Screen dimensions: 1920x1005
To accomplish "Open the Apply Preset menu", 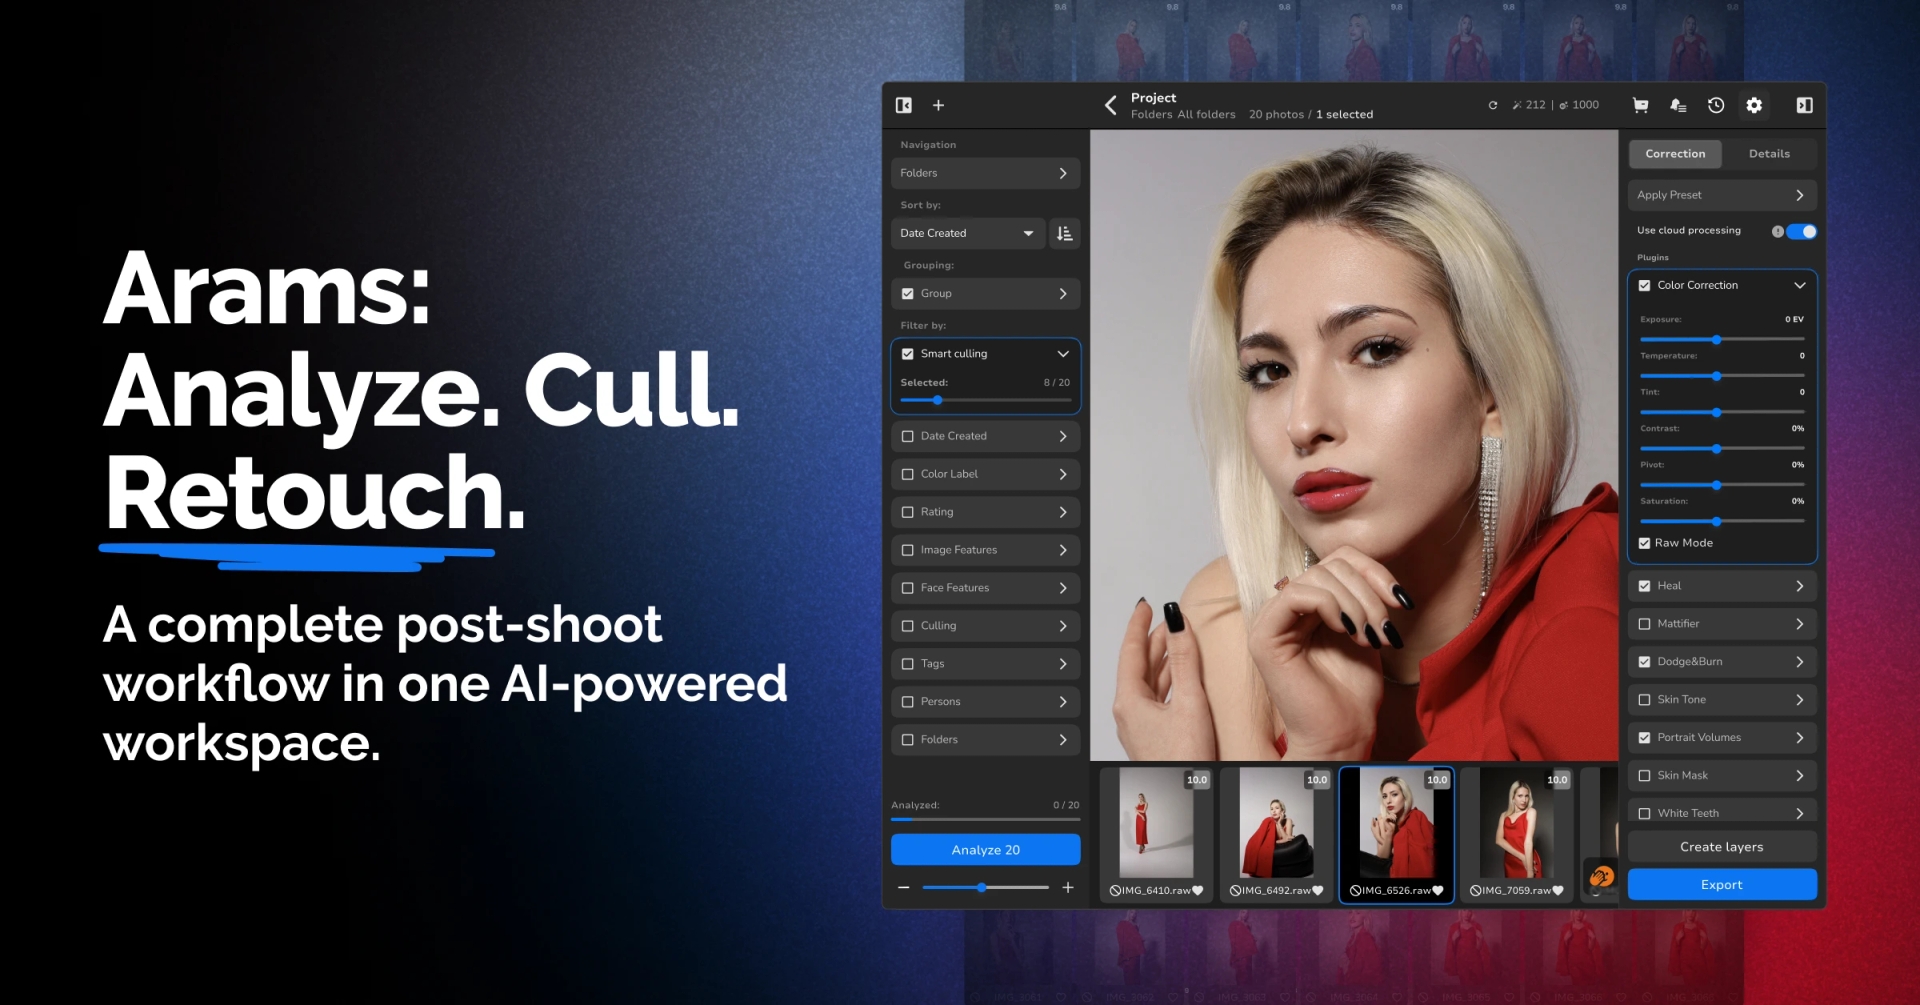I will click(1722, 195).
